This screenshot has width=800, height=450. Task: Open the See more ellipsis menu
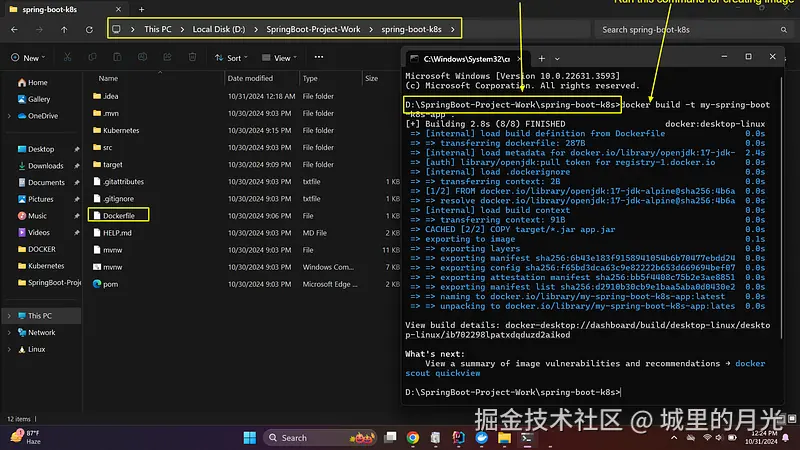point(319,57)
